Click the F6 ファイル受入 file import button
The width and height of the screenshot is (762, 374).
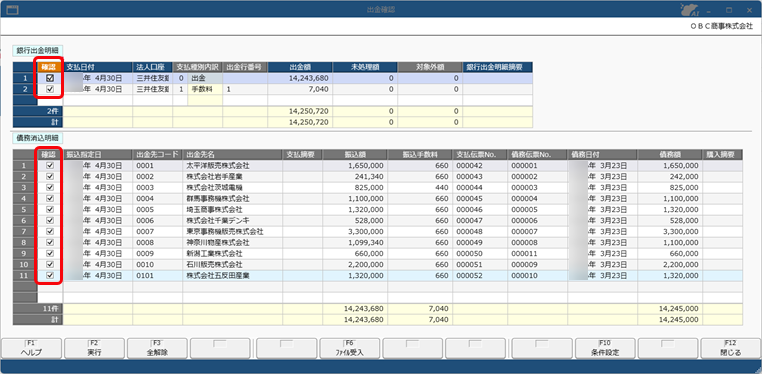pyautogui.click(x=349, y=348)
